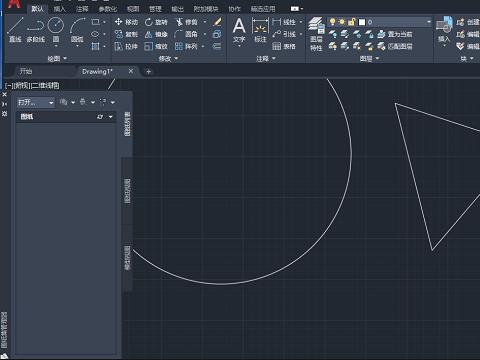
Task: Close the sheet set manager palette
Action: point(4,95)
